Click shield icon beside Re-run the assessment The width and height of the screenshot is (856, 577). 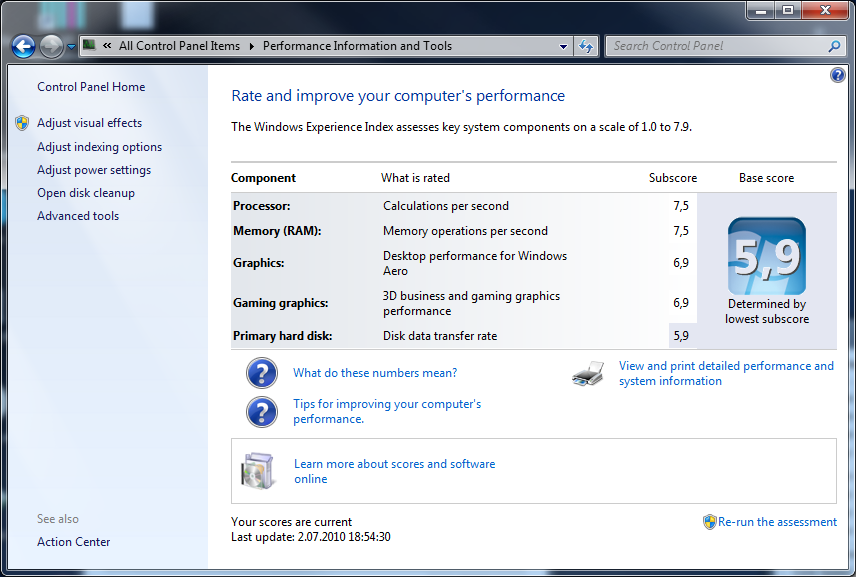coord(709,522)
